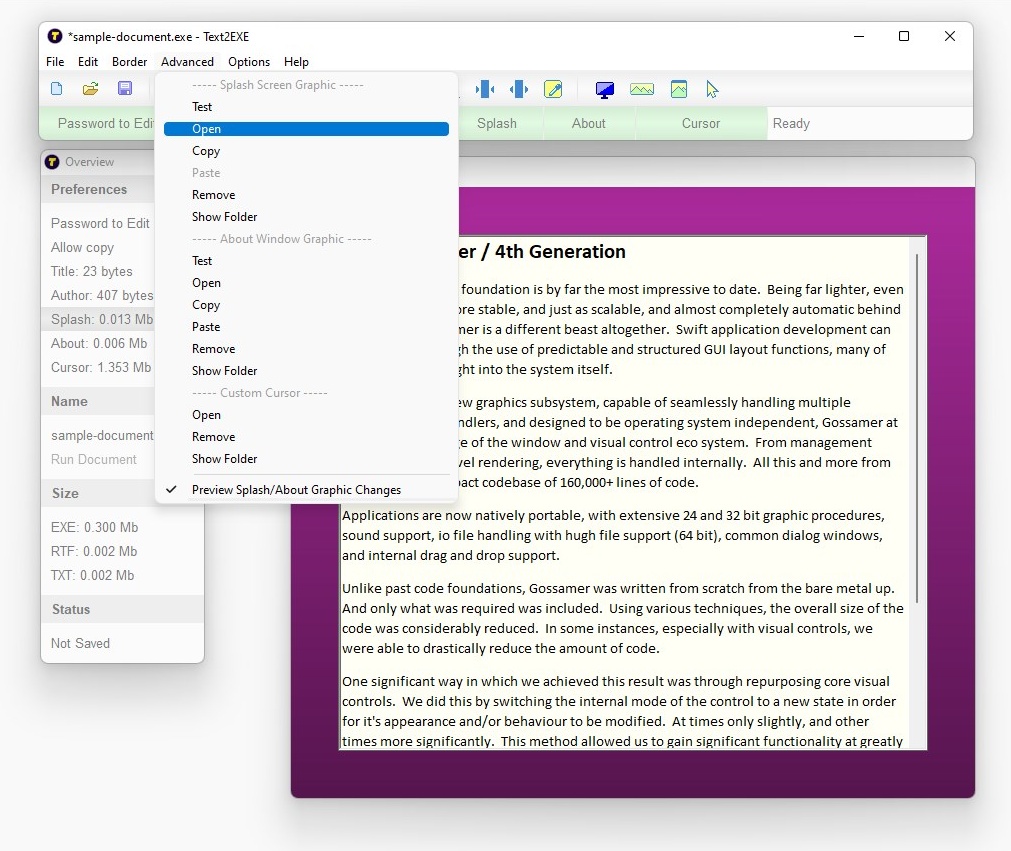This screenshot has width=1011, height=851.
Task: Toggle the Allow copy preference
Action: (x=82, y=247)
